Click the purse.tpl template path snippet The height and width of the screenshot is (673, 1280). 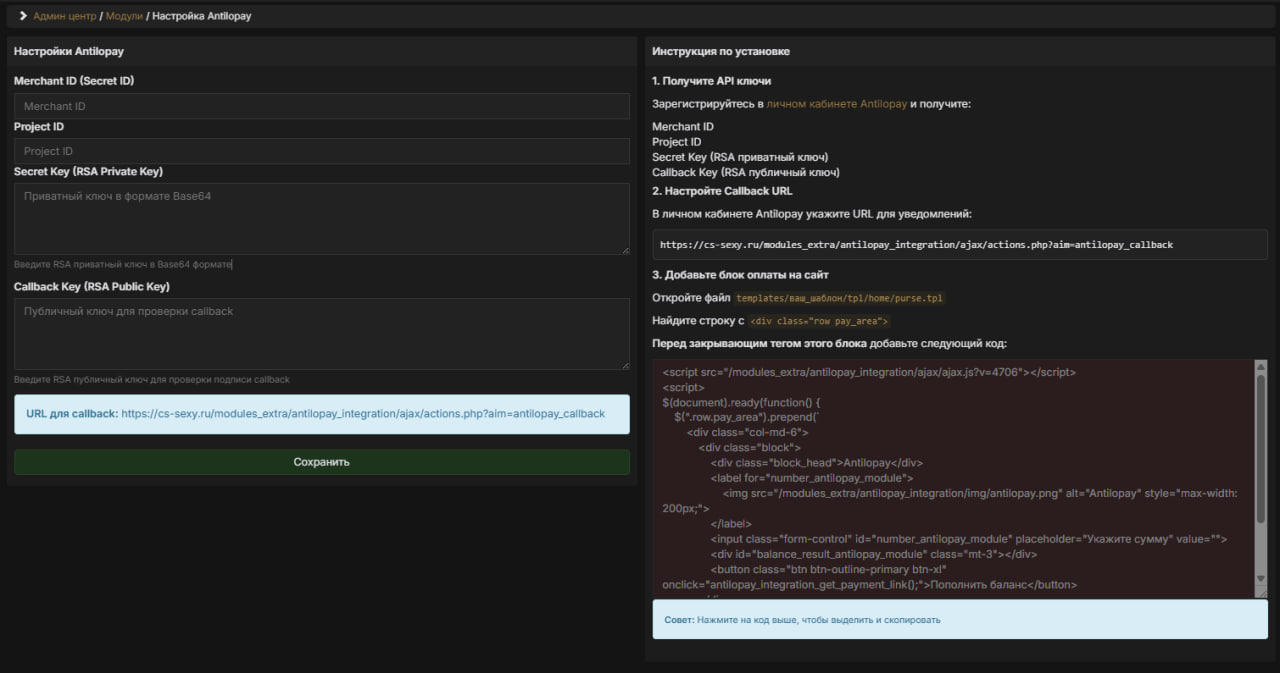[x=839, y=298]
